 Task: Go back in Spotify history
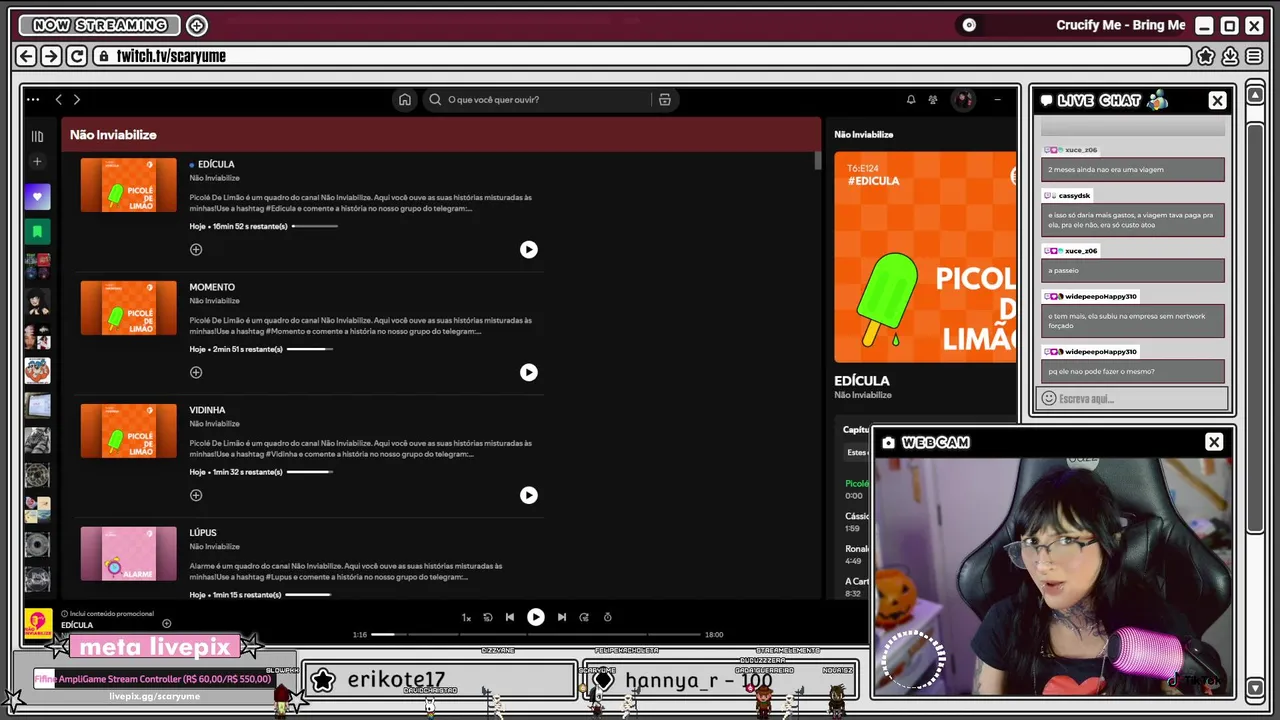click(58, 99)
